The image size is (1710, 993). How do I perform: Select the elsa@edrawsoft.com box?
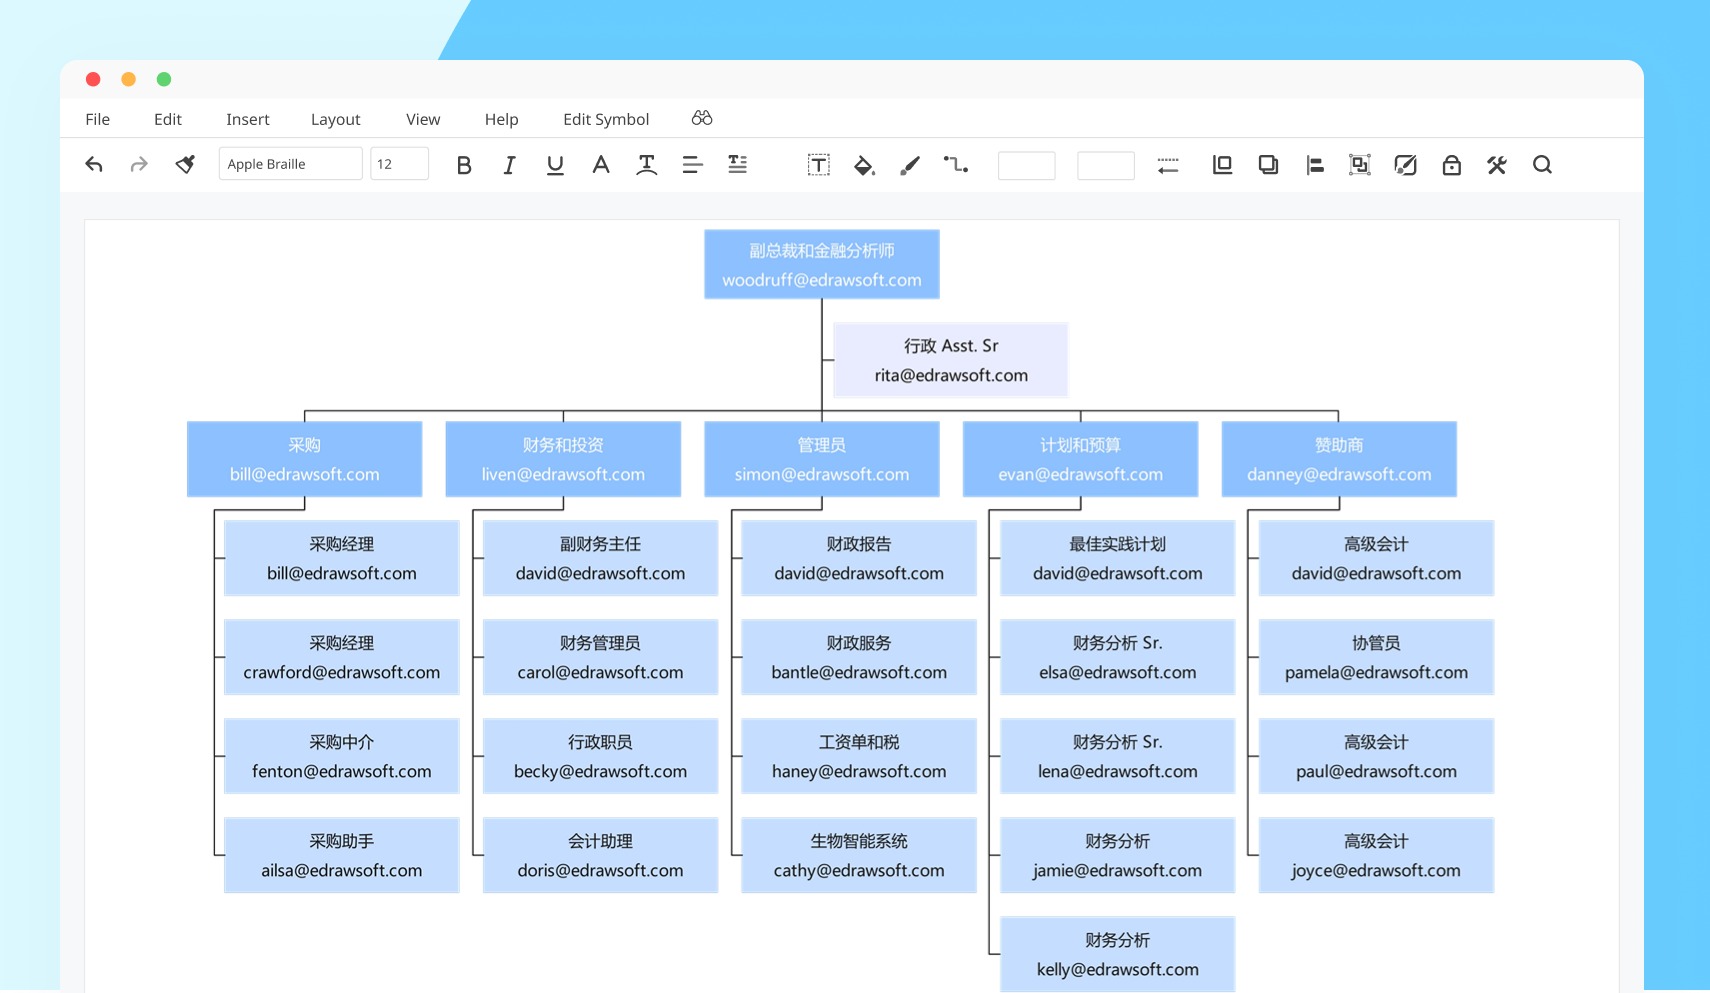click(1118, 657)
